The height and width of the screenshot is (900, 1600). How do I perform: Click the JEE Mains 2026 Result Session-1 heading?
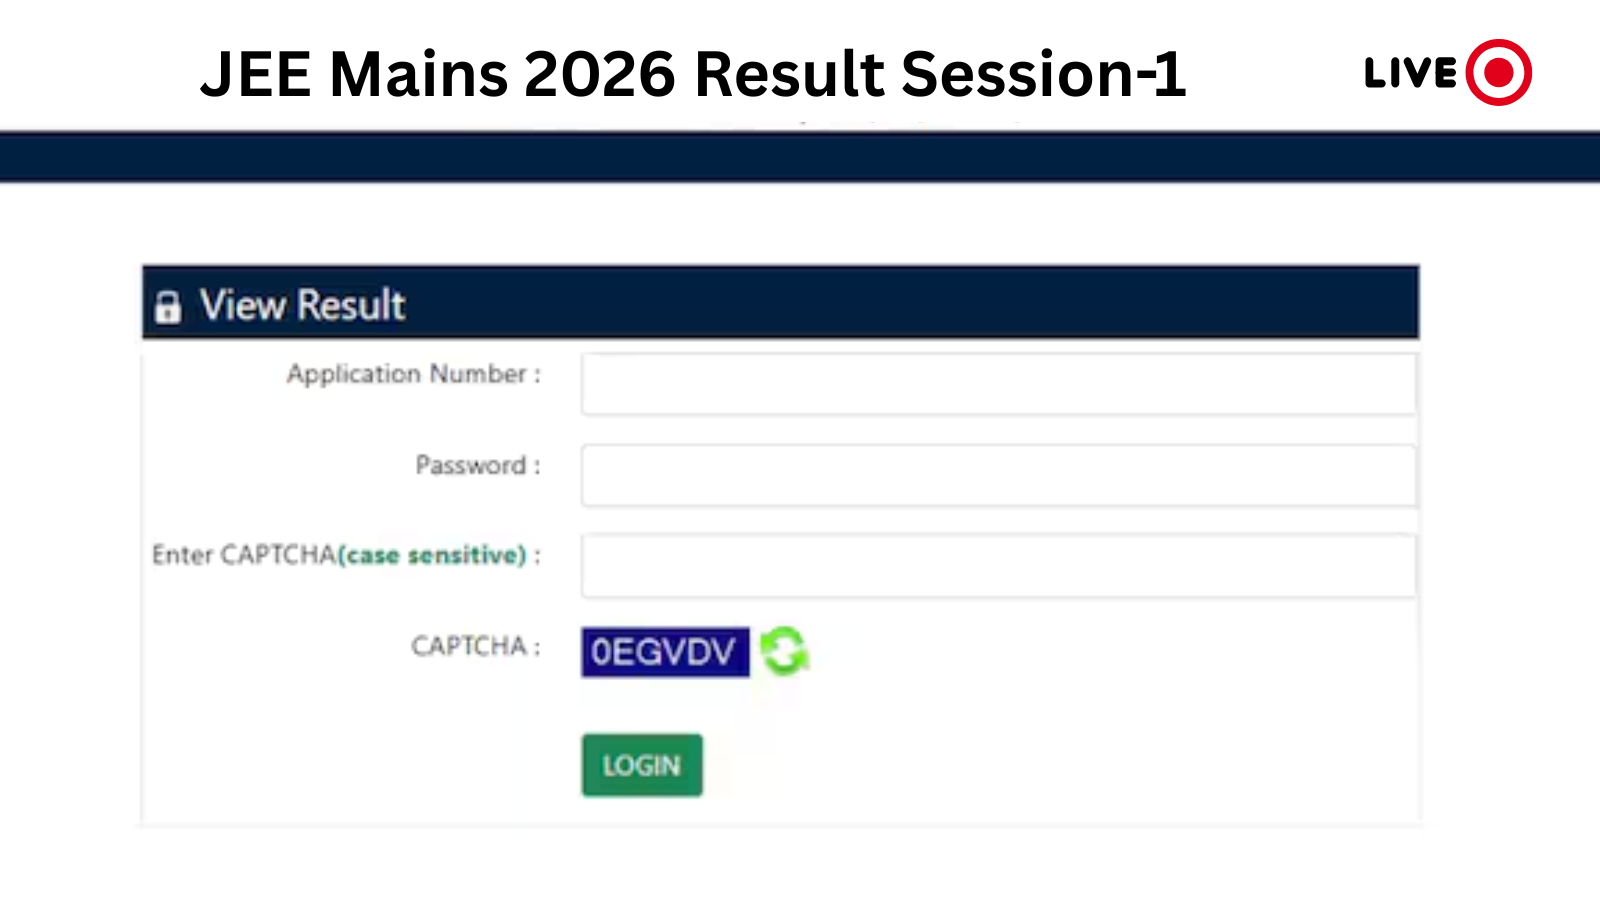coord(697,73)
